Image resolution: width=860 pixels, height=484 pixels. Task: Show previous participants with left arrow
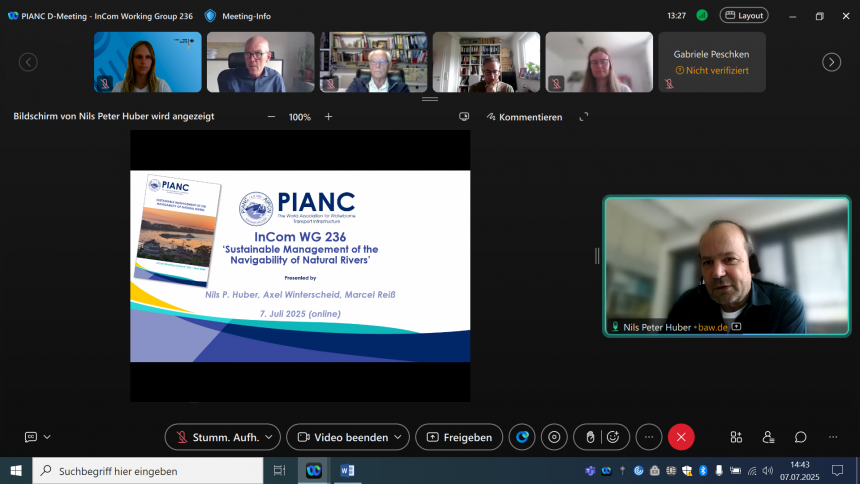pyautogui.click(x=28, y=62)
